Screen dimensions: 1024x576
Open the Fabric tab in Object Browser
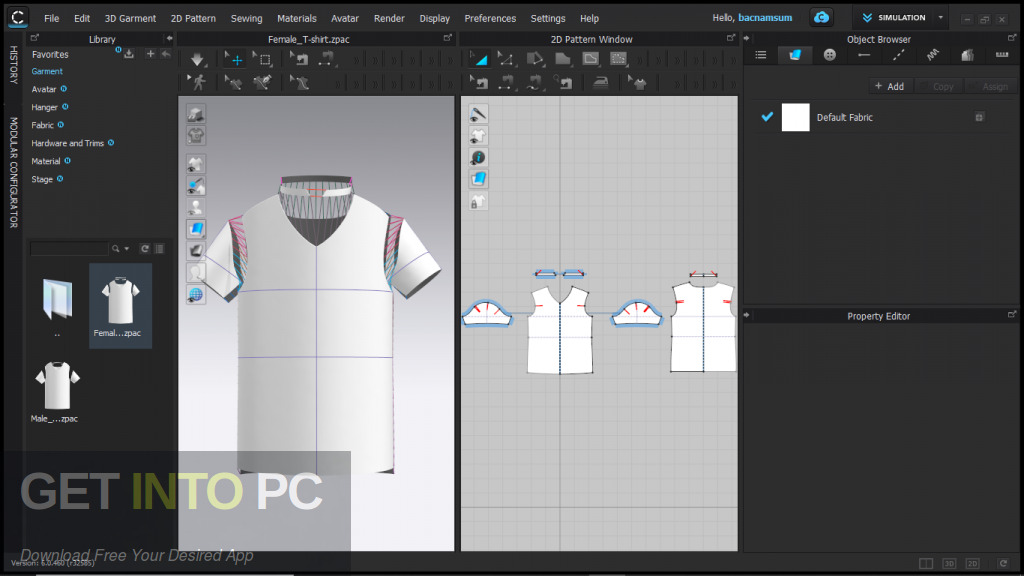(795, 56)
